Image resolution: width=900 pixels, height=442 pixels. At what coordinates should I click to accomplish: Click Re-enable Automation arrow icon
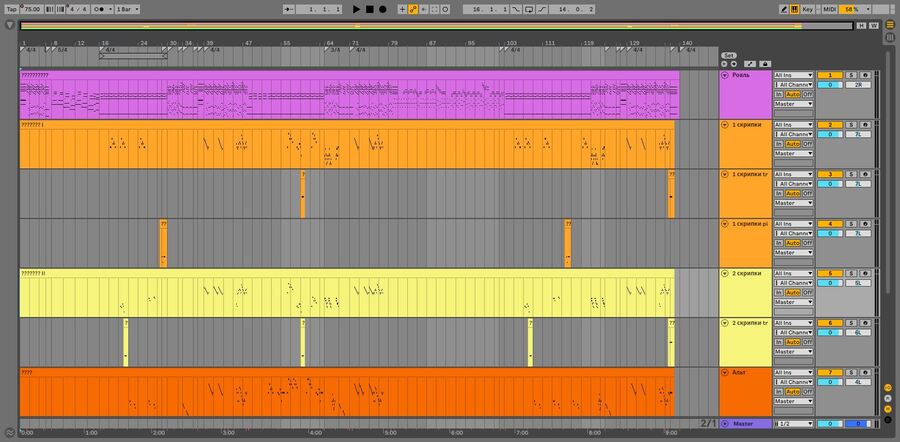click(x=424, y=9)
